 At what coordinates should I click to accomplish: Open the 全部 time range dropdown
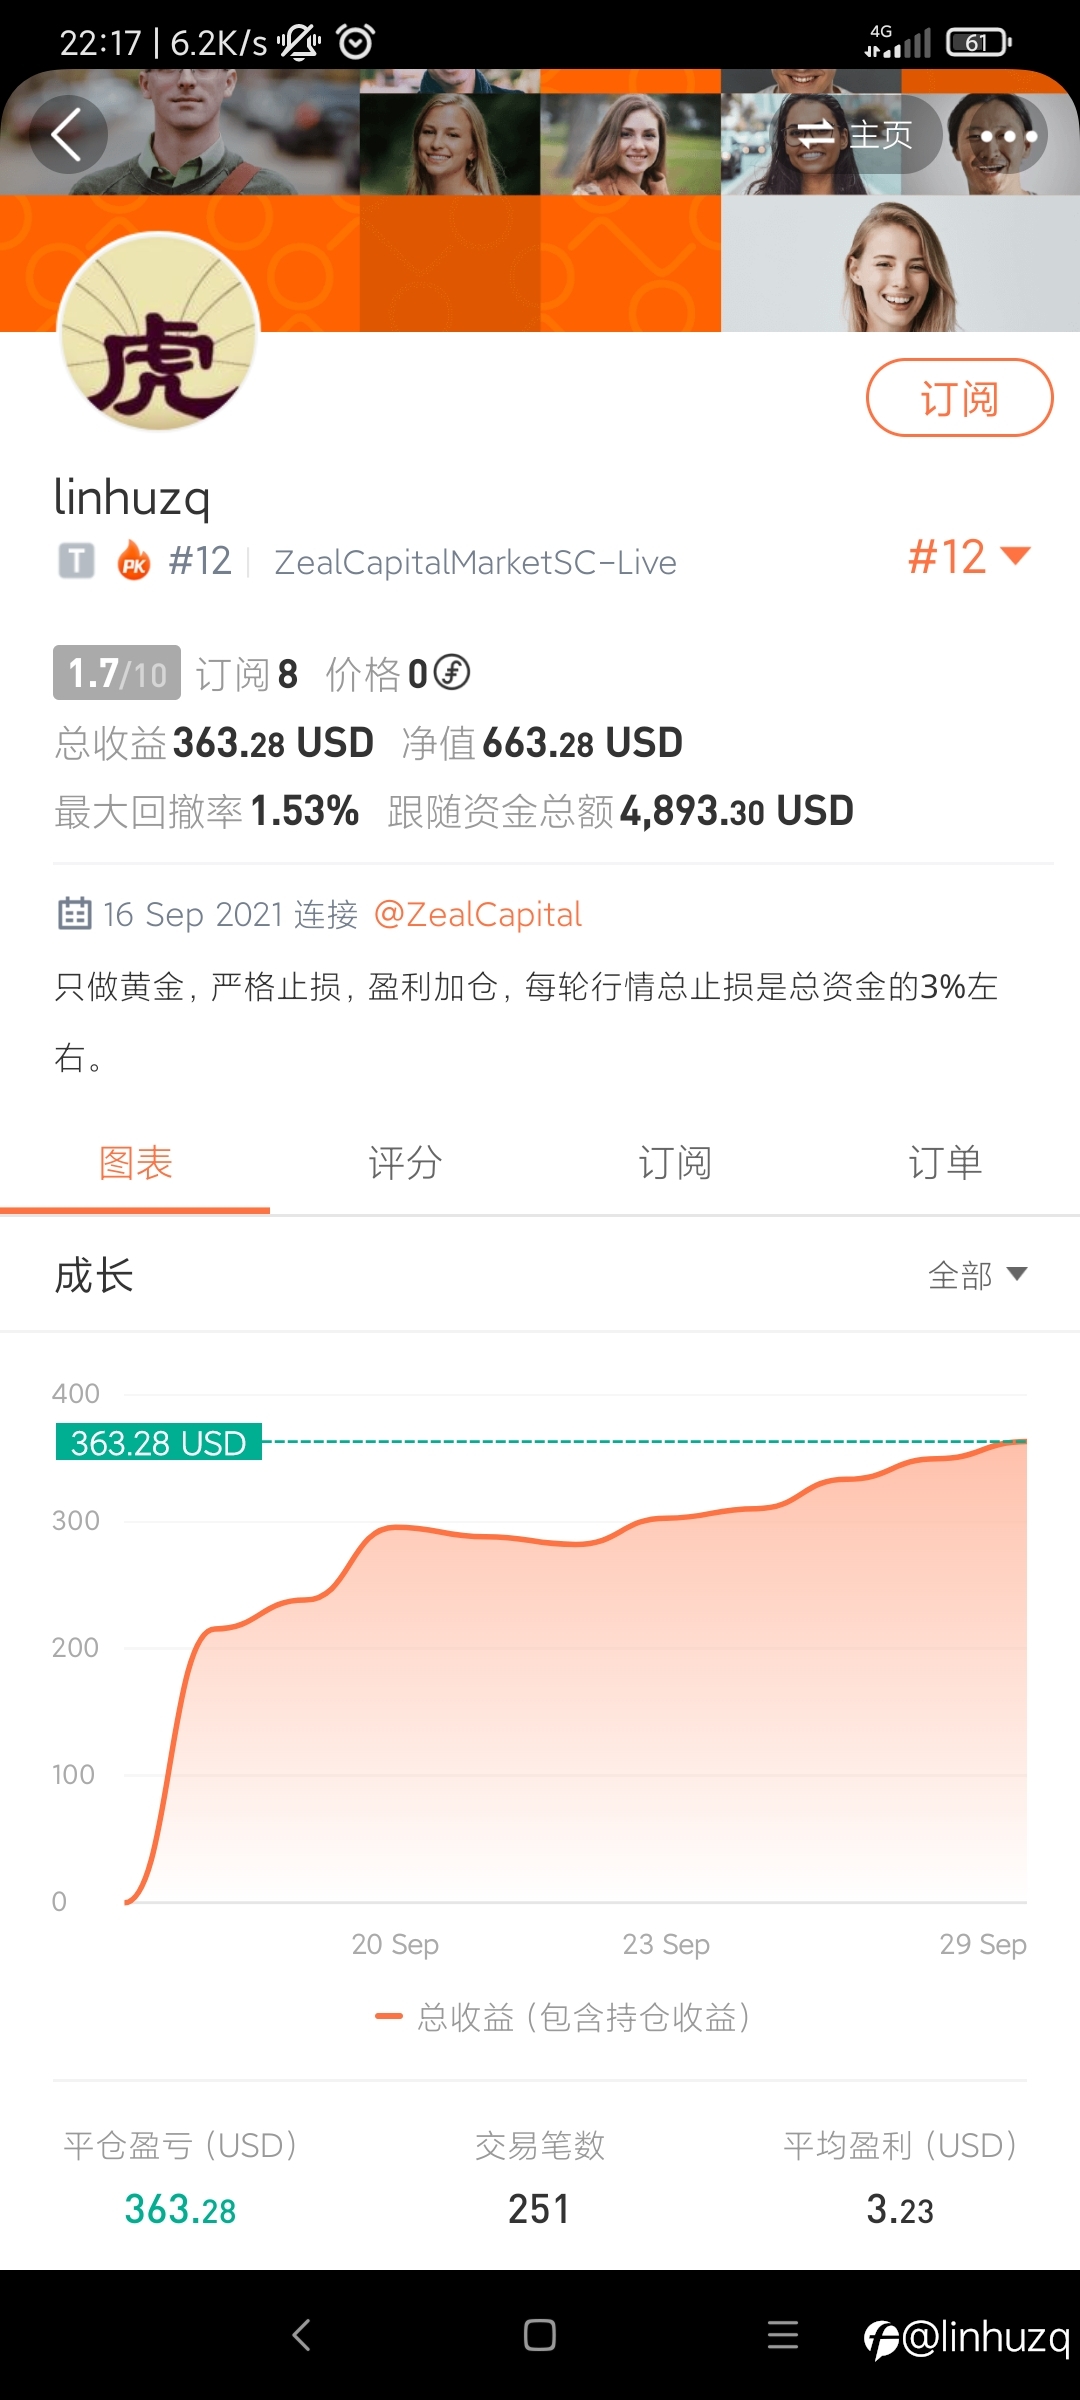tap(977, 1275)
